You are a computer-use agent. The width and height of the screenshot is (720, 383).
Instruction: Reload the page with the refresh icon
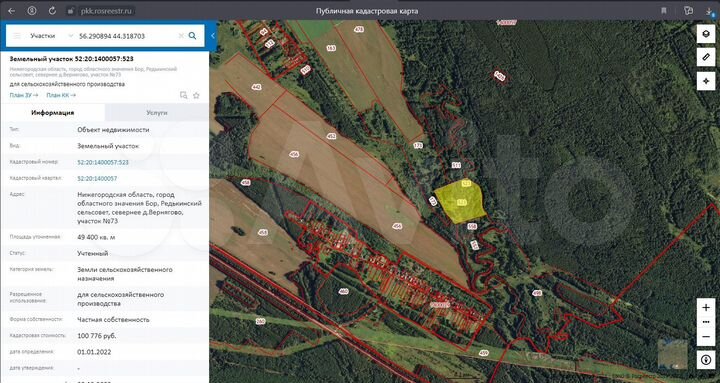coord(52,10)
